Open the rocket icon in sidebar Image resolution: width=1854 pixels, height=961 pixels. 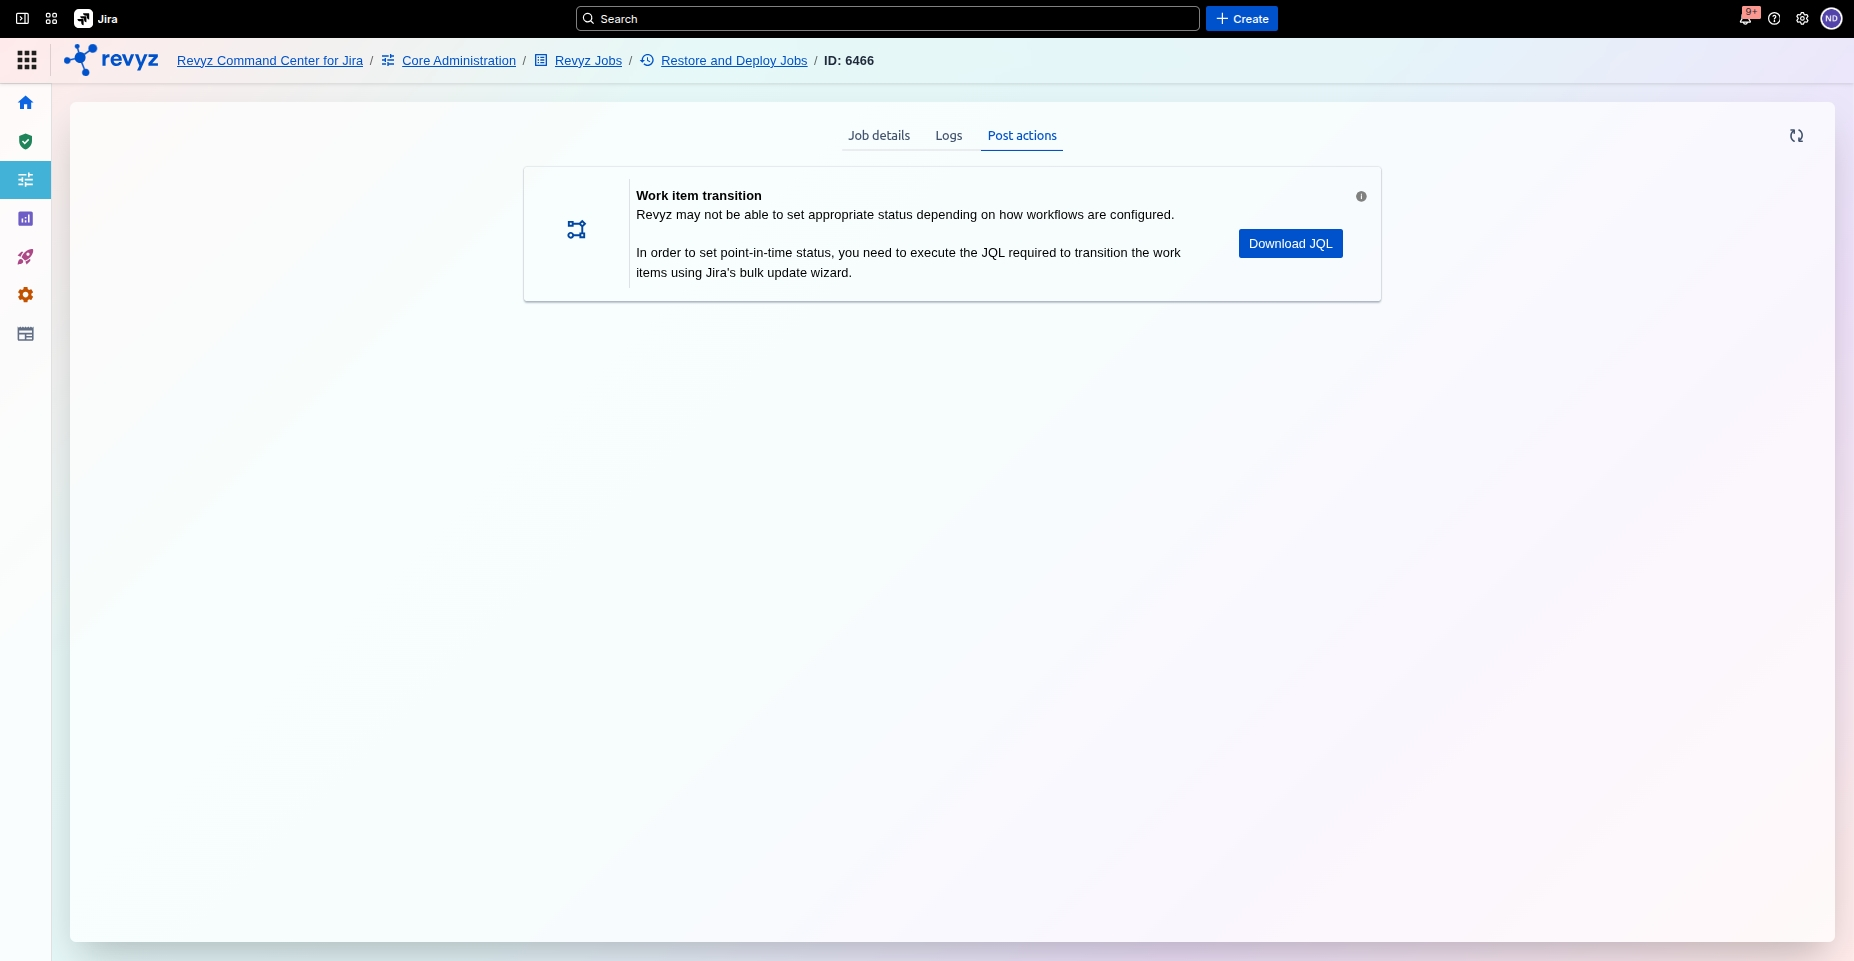[x=26, y=257]
